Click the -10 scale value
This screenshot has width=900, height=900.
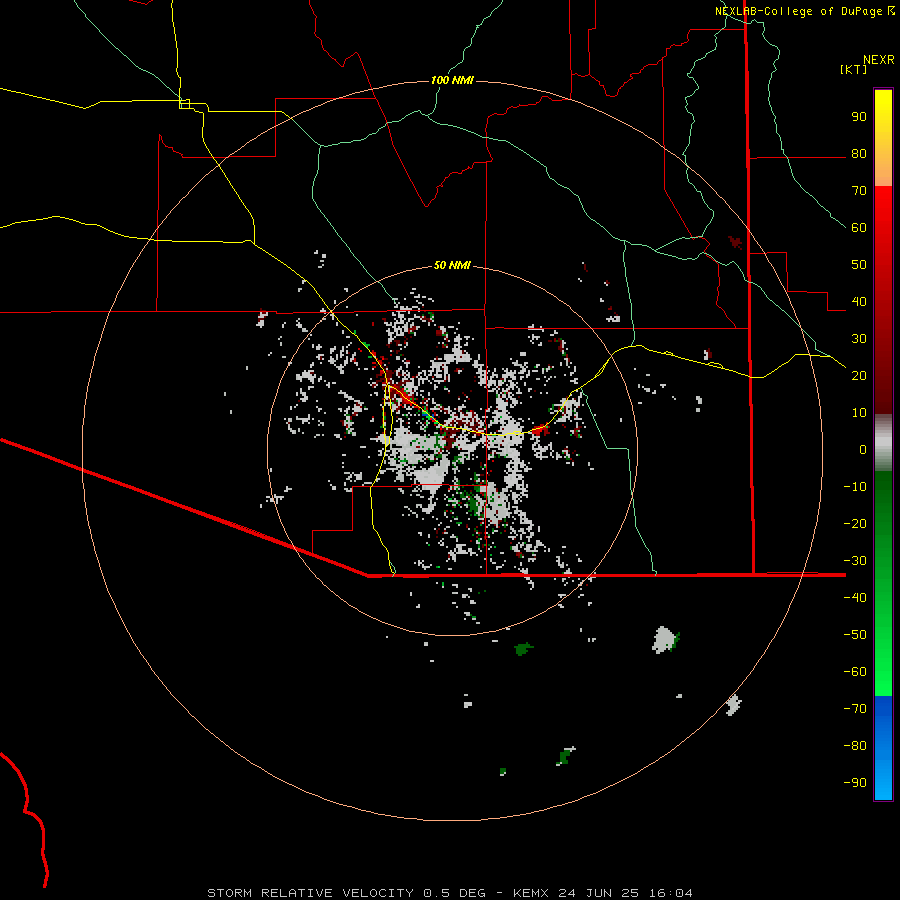[855, 487]
